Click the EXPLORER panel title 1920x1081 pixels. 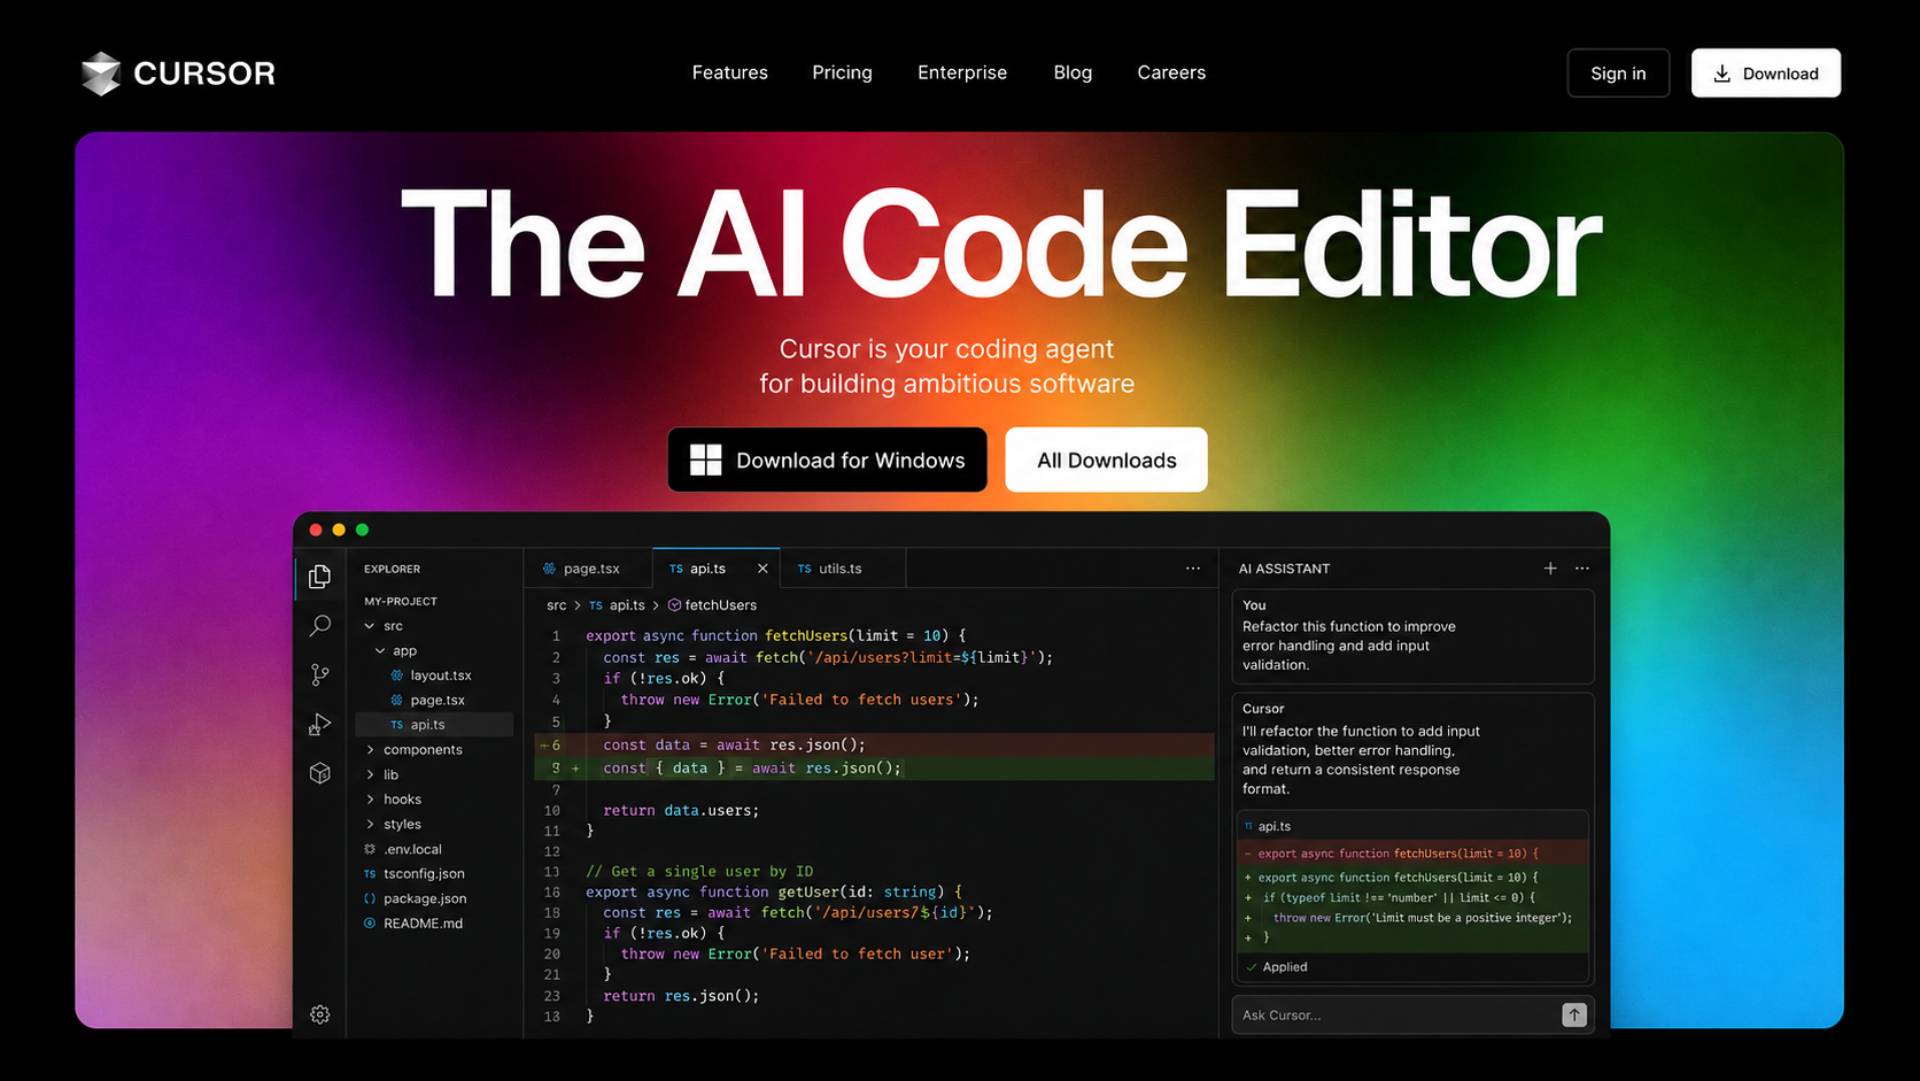click(x=392, y=569)
